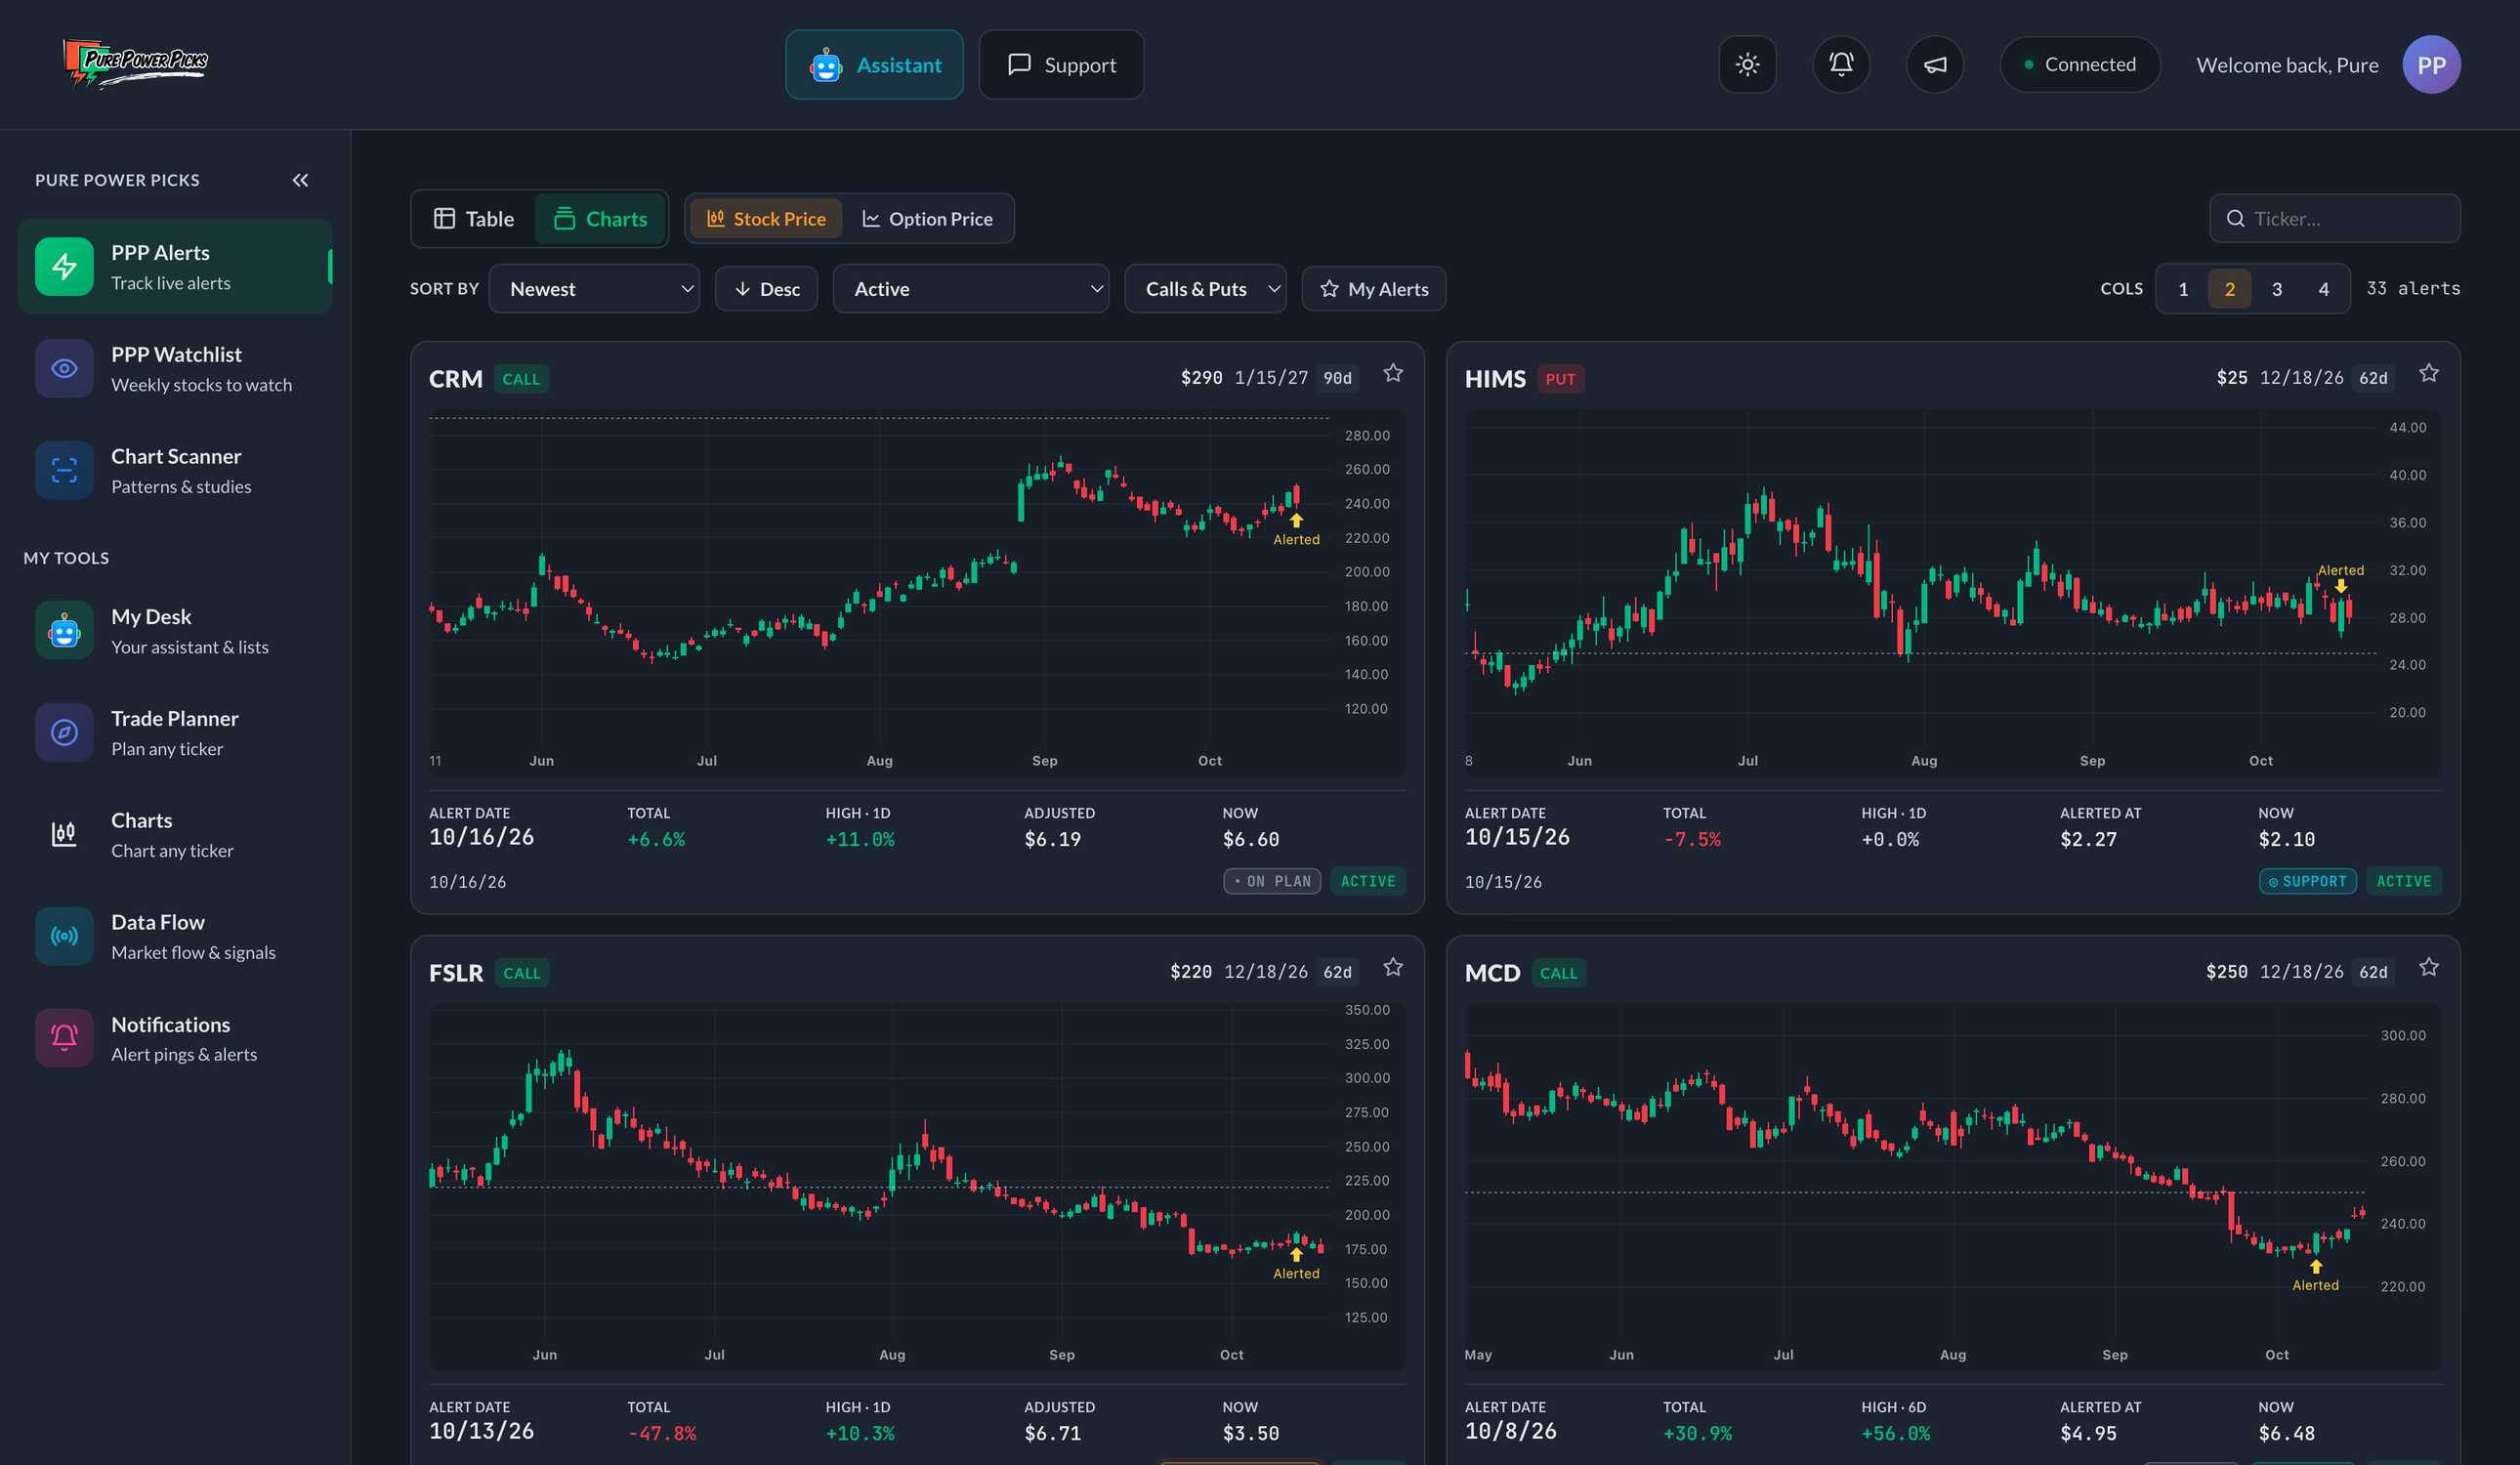Image resolution: width=2520 pixels, height=1465 pixels.
Task: Open Chart Scanner scan icon
Action: [x=64, y=470]
